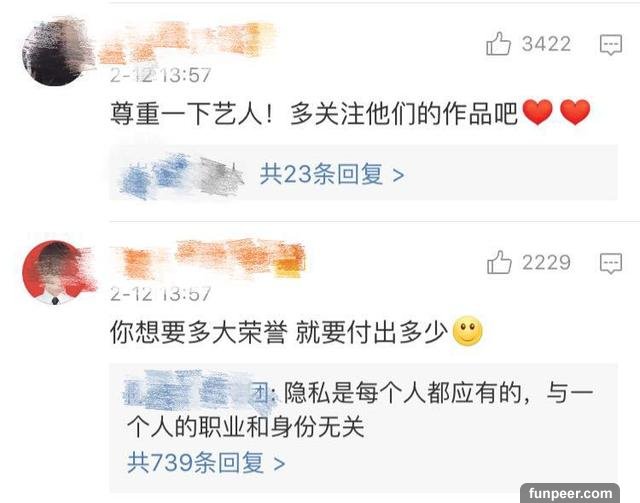640x503 pixels.
Task: Click the 3422 like count
Action: click(546, 44)
